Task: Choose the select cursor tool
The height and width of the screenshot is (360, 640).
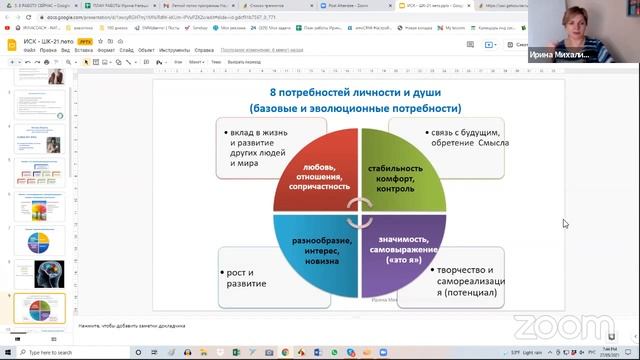Action: point(86,62)
